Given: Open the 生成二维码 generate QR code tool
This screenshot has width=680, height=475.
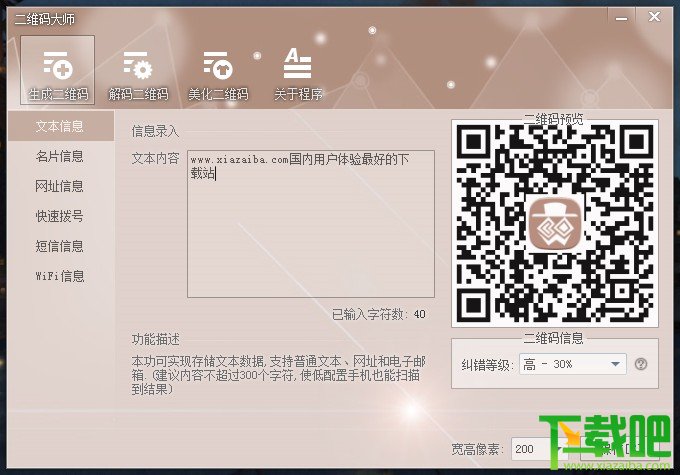Looking at the screenshot, I should [x=58, y=70].
